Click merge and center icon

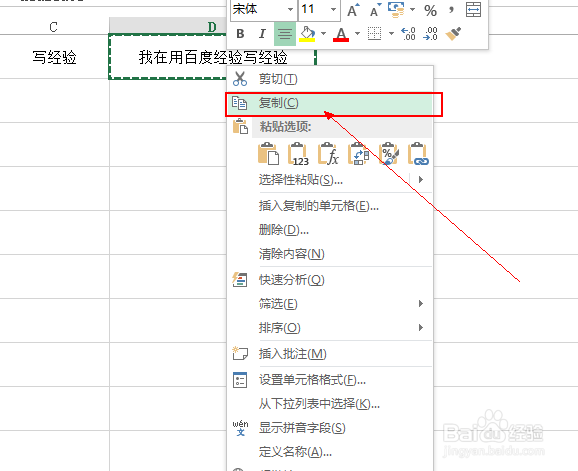click(x=473, y=10)
